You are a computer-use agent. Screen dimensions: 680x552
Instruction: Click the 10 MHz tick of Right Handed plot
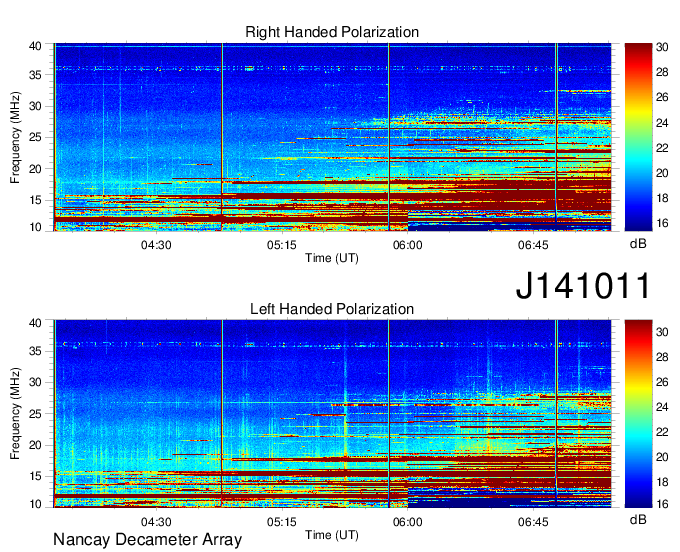pos(36,227)
